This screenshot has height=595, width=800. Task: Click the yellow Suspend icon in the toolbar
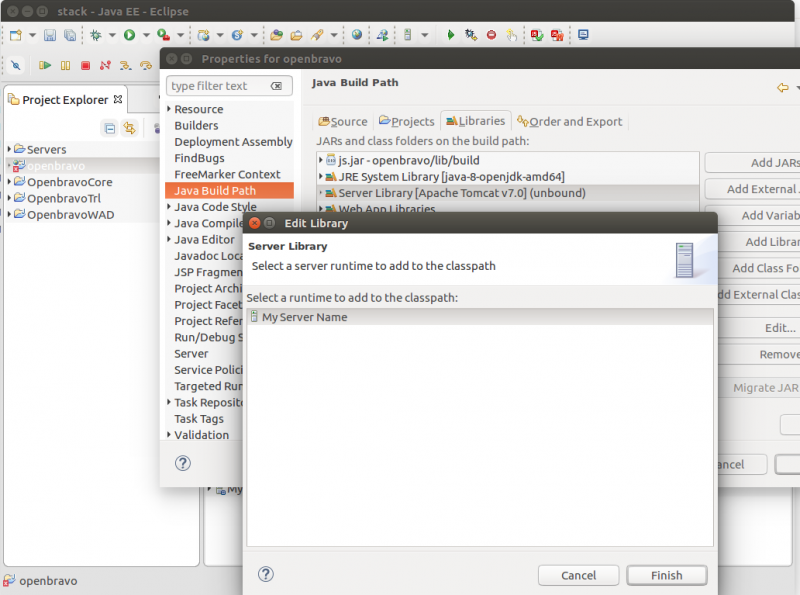click(x=65, y=66)
